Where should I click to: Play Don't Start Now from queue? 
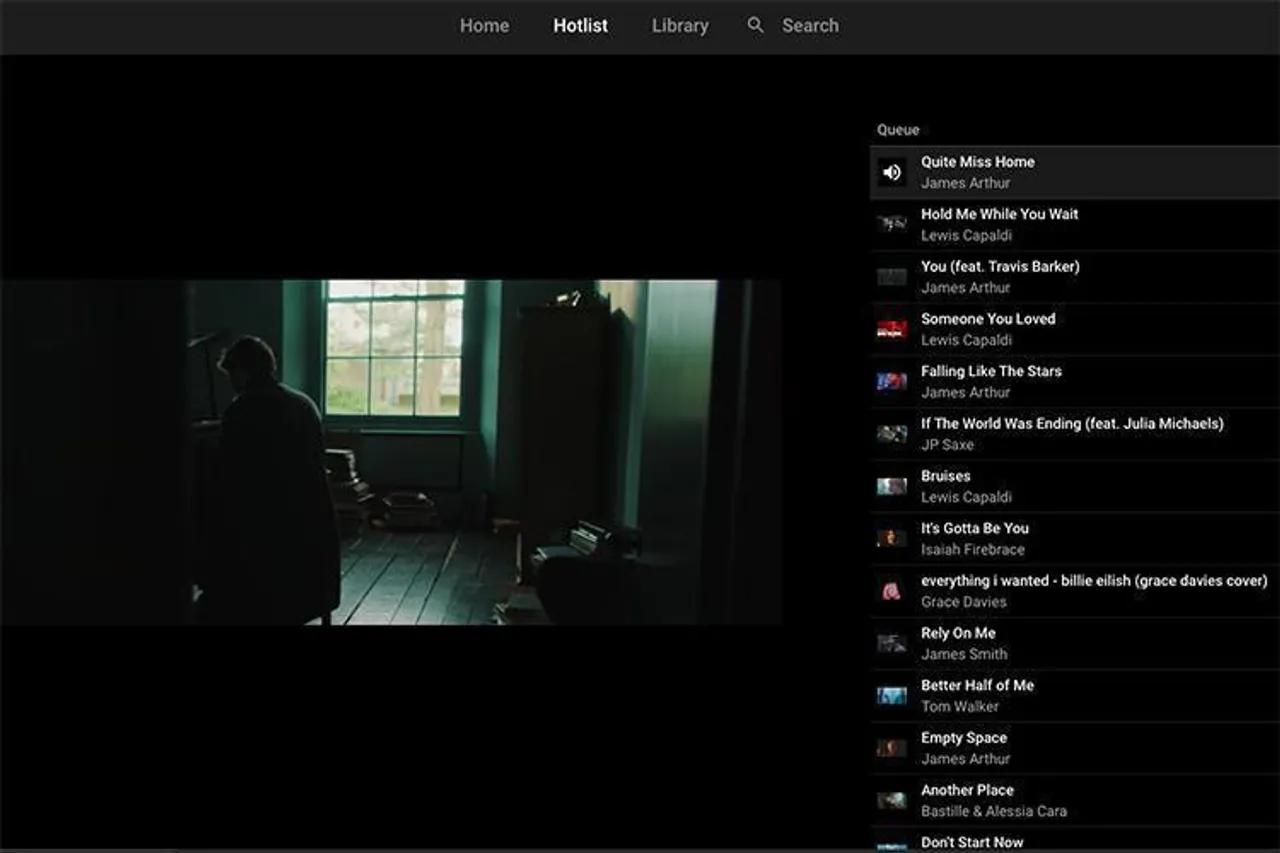click(972, 843)
